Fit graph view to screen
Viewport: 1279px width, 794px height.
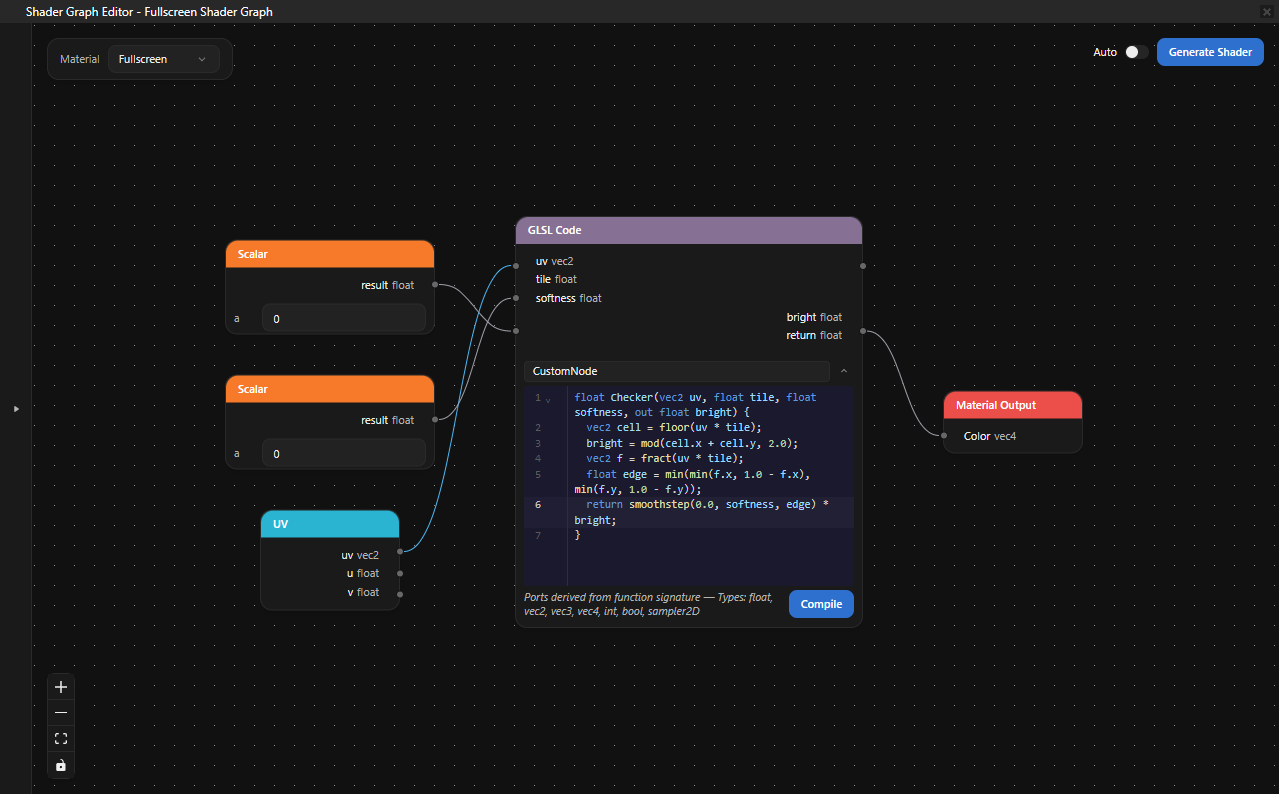pyautogui.click(x=61, y=739)
